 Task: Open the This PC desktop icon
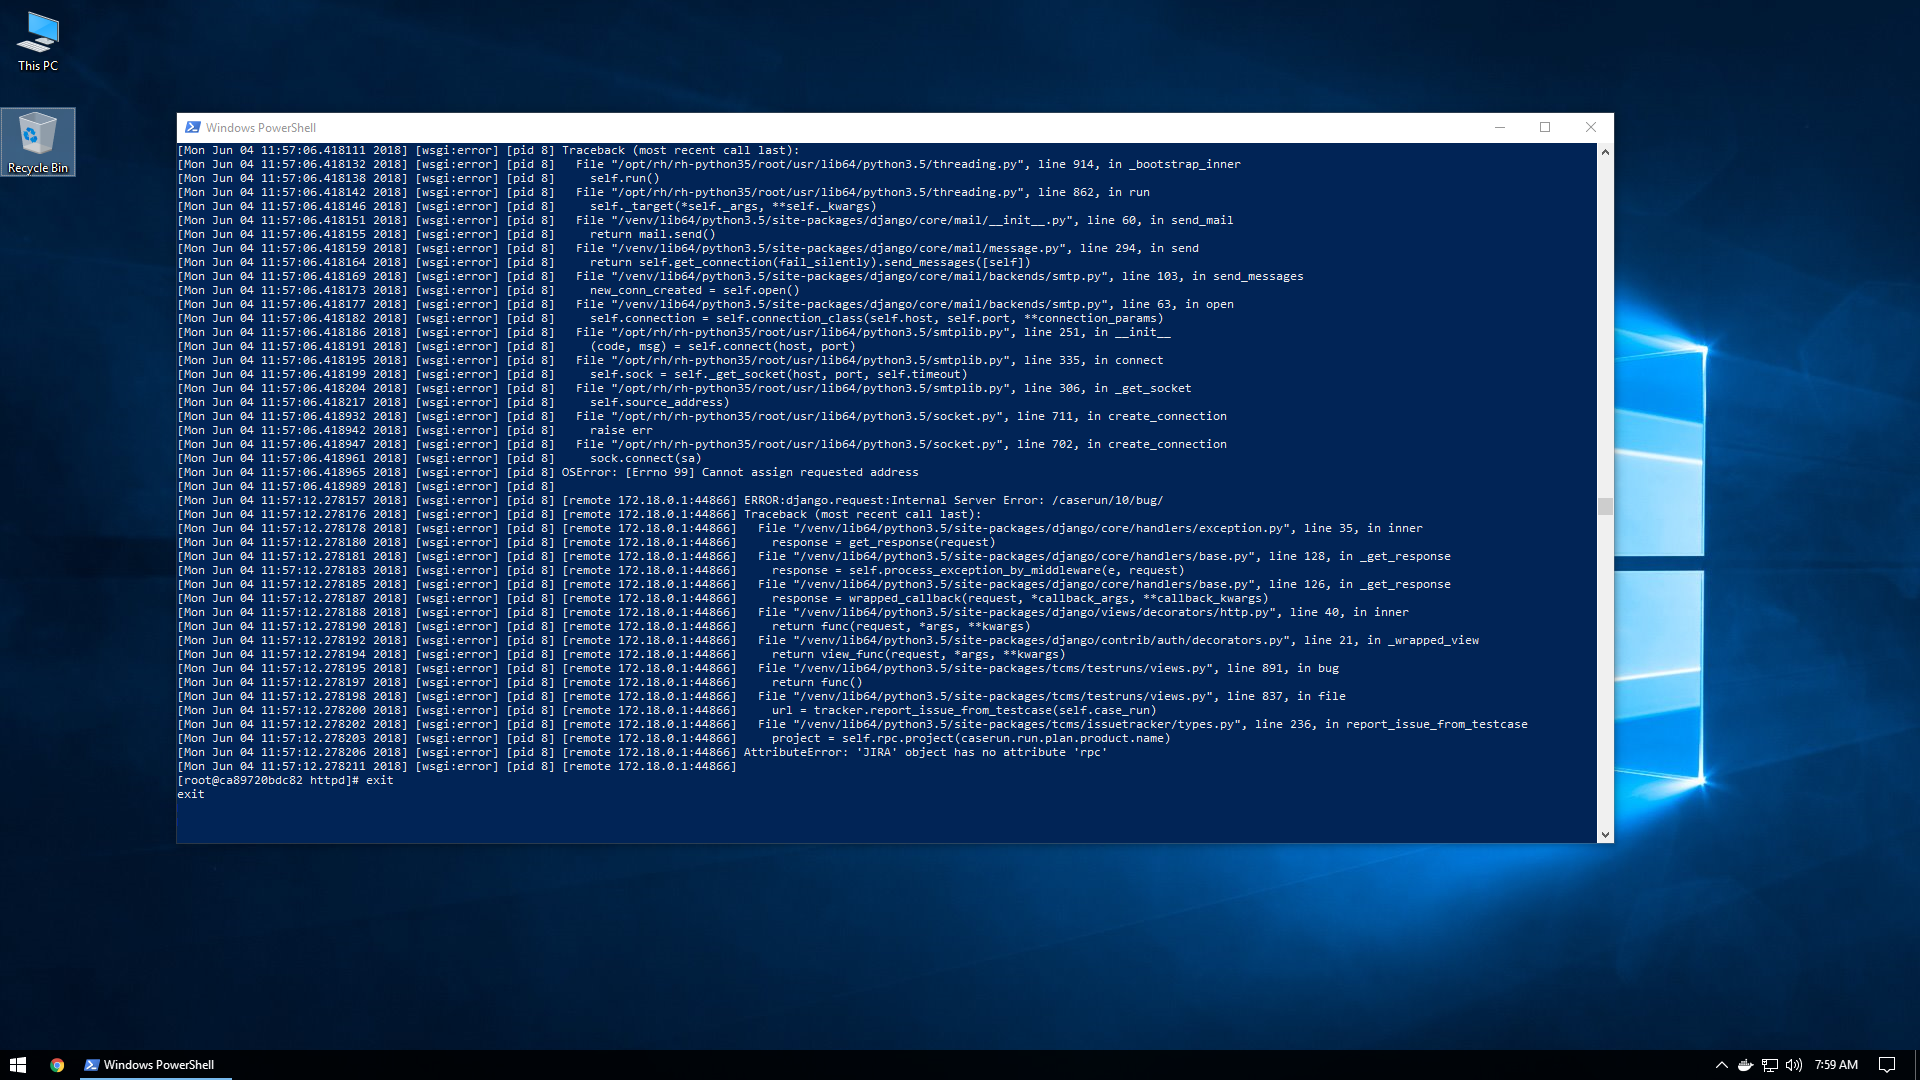click(38, 42)
